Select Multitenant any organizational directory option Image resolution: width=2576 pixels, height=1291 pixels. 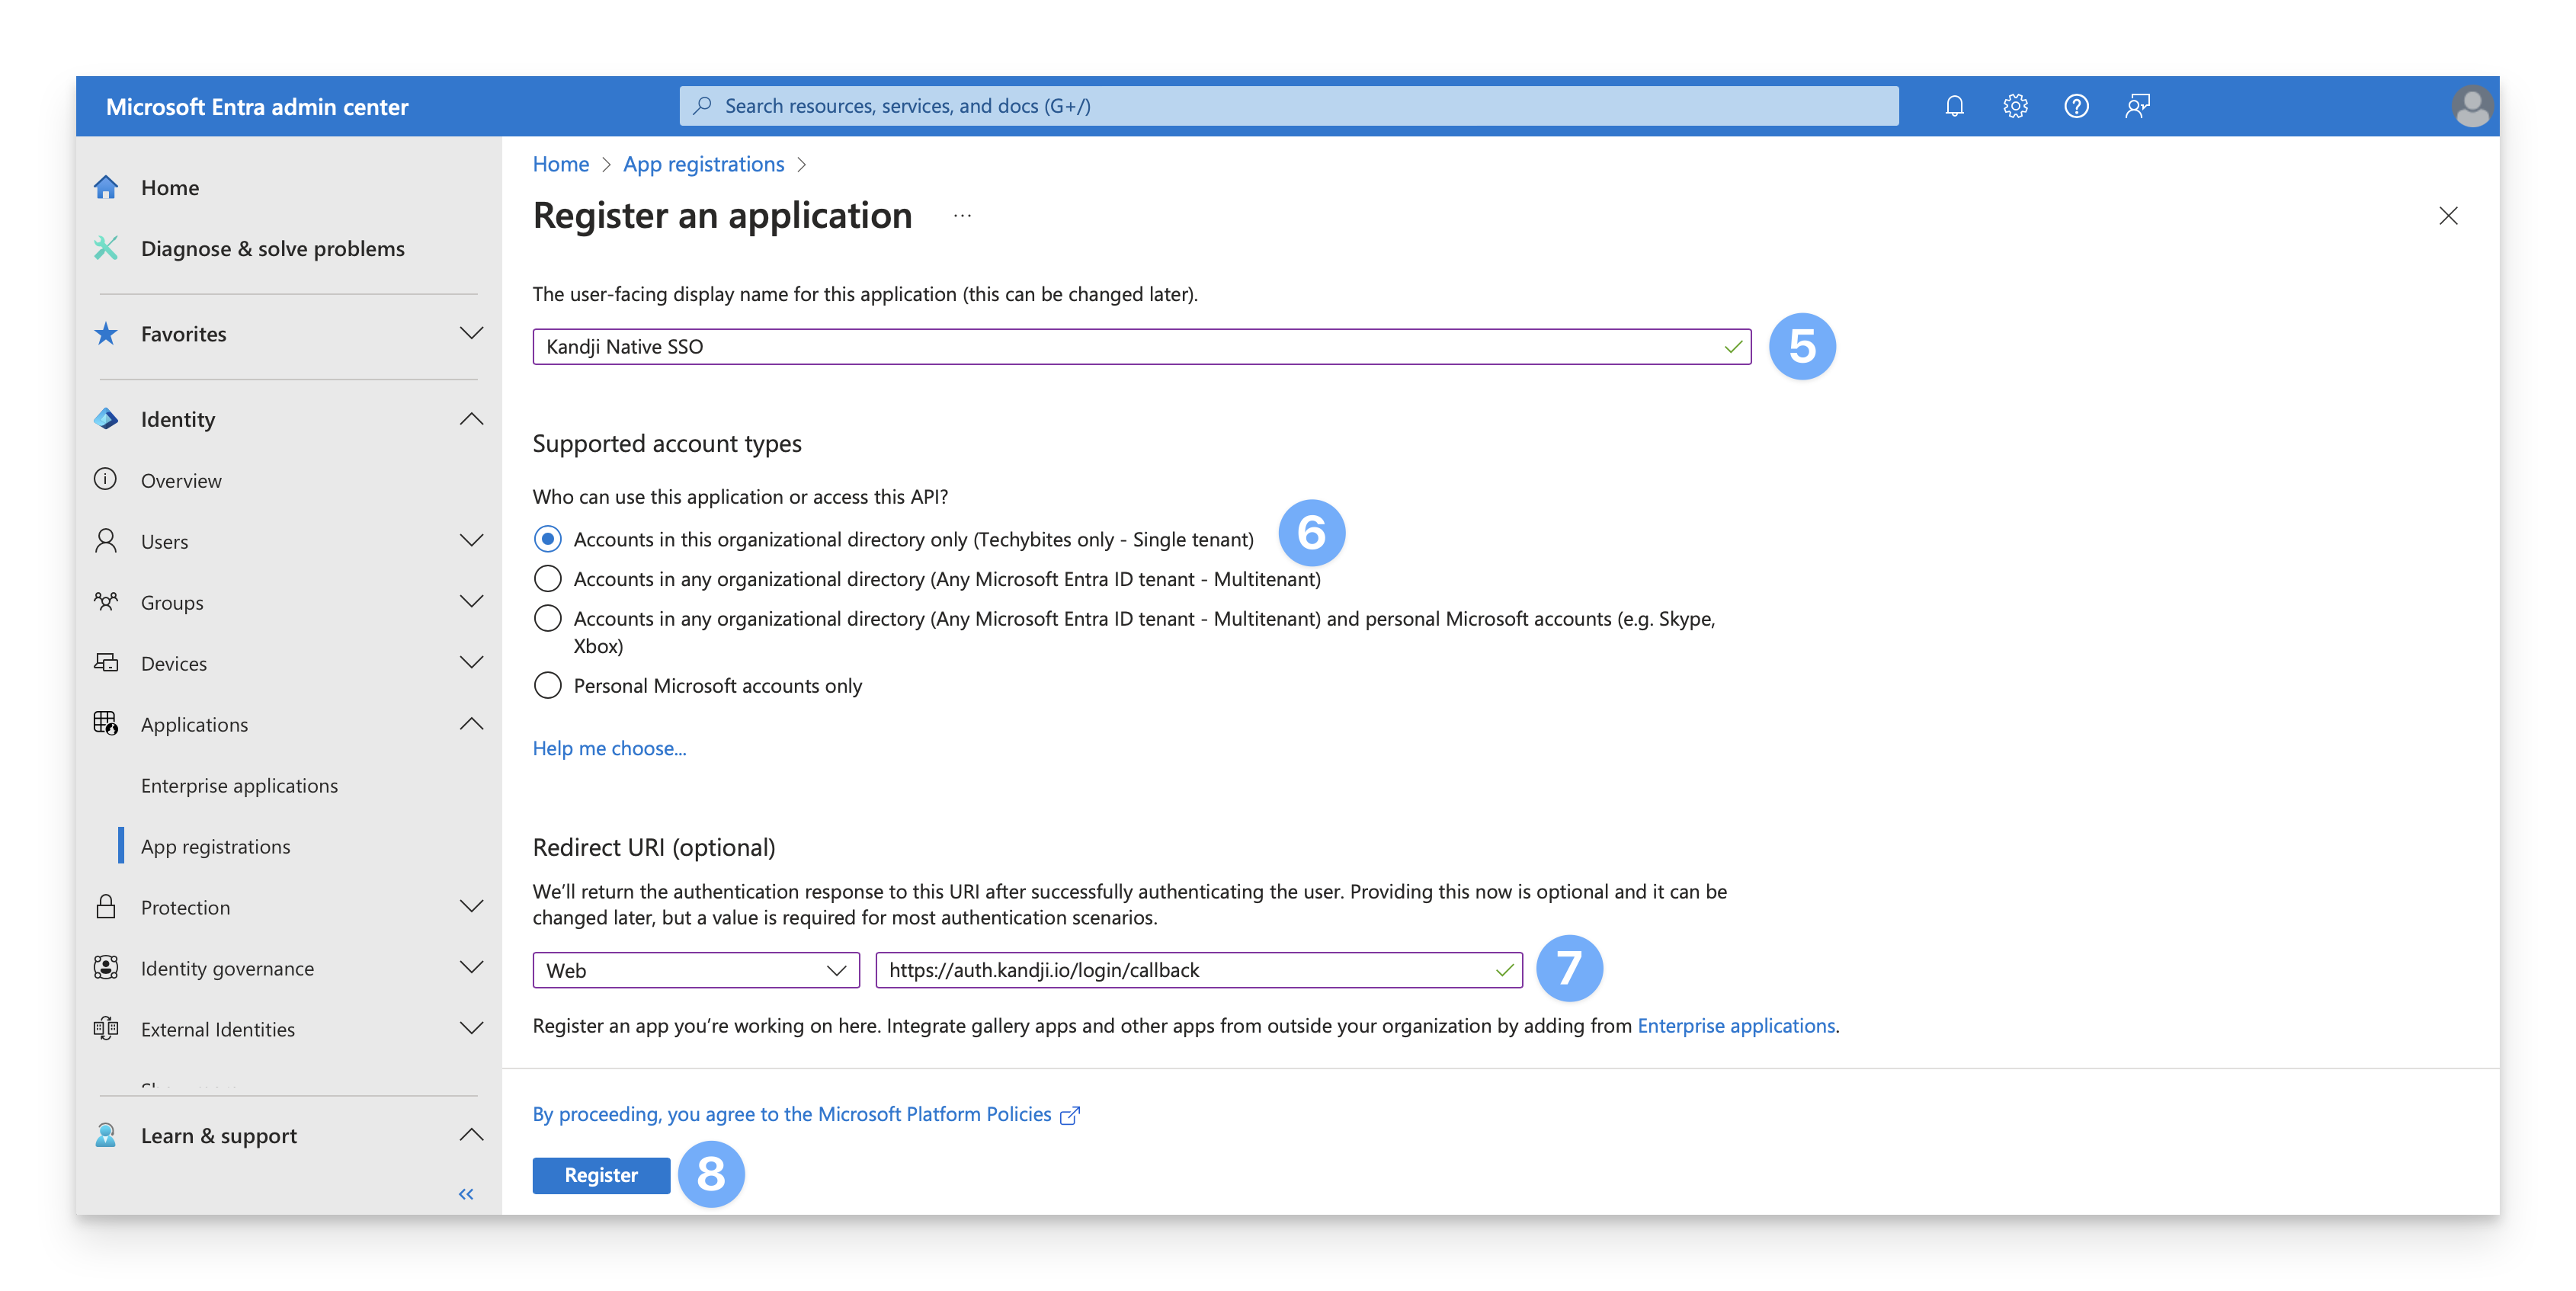tap(548, 578)
